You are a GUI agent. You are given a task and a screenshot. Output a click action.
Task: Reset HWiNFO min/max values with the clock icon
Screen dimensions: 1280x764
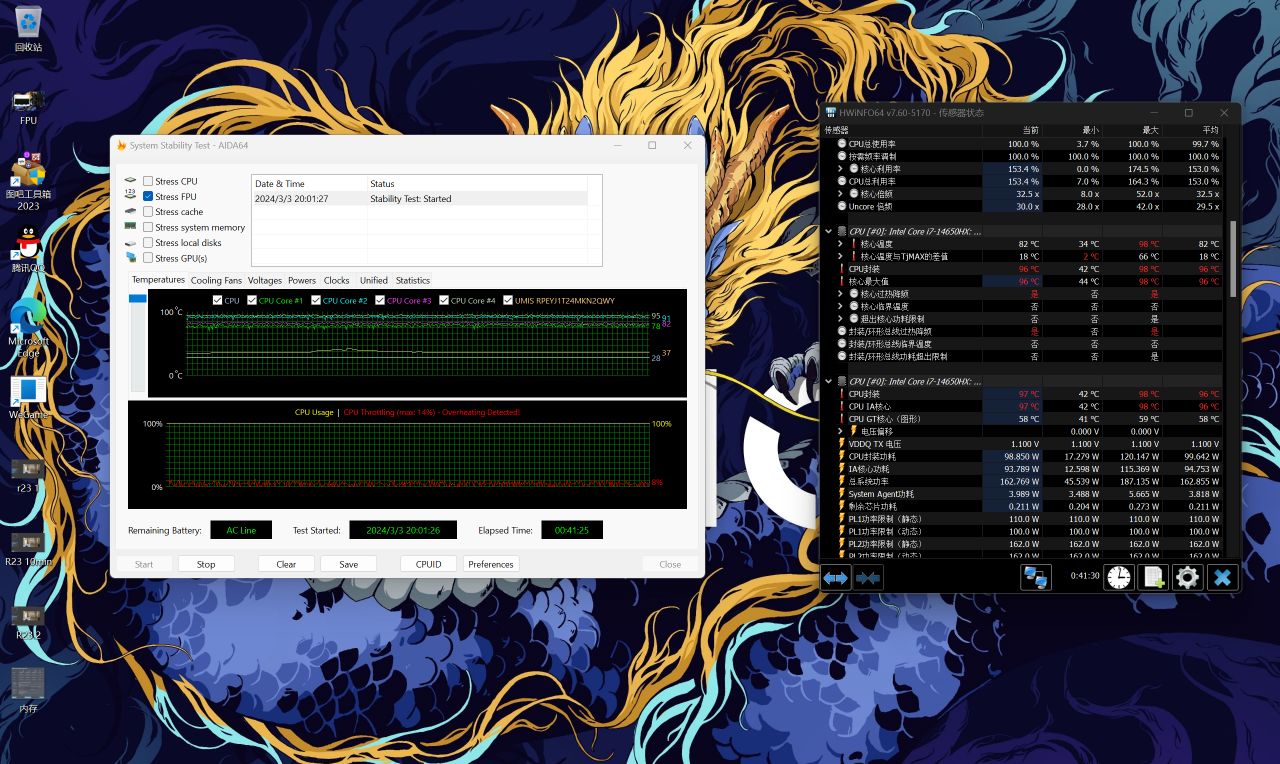click(x=1119, y=577)
